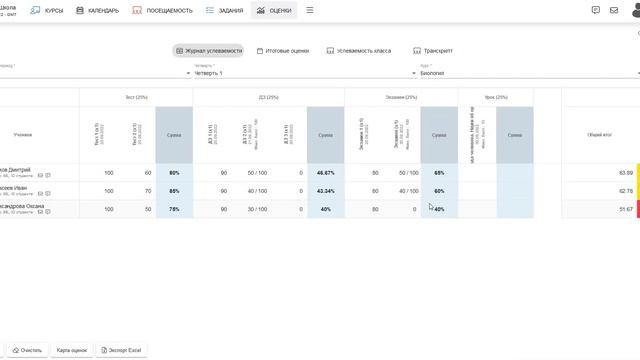This screenshot has width=640, height=360.
Task: Open student Оксана name
Action: tap(22, 206)
